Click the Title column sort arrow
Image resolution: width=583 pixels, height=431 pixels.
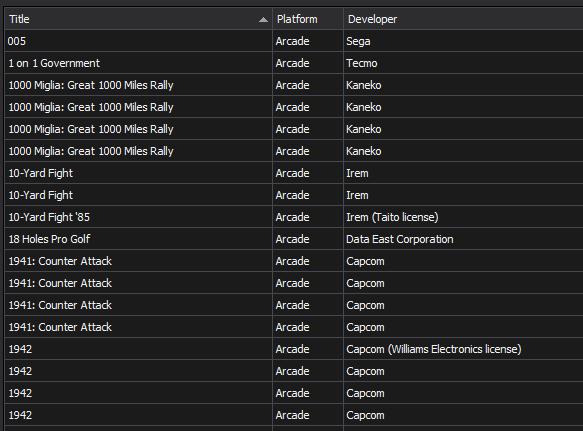[x=263, y=20]
